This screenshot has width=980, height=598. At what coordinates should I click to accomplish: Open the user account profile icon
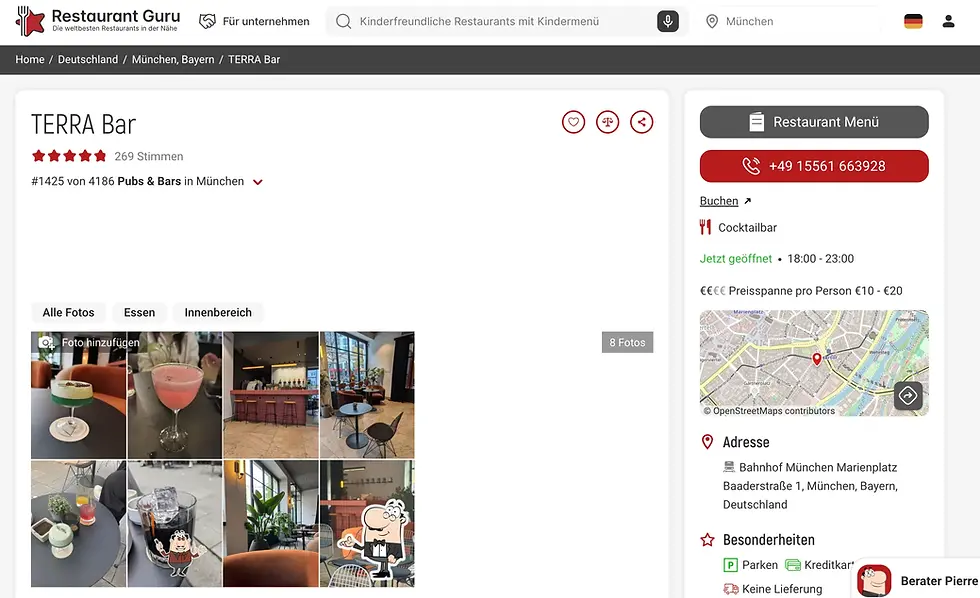tap(948, 21)
